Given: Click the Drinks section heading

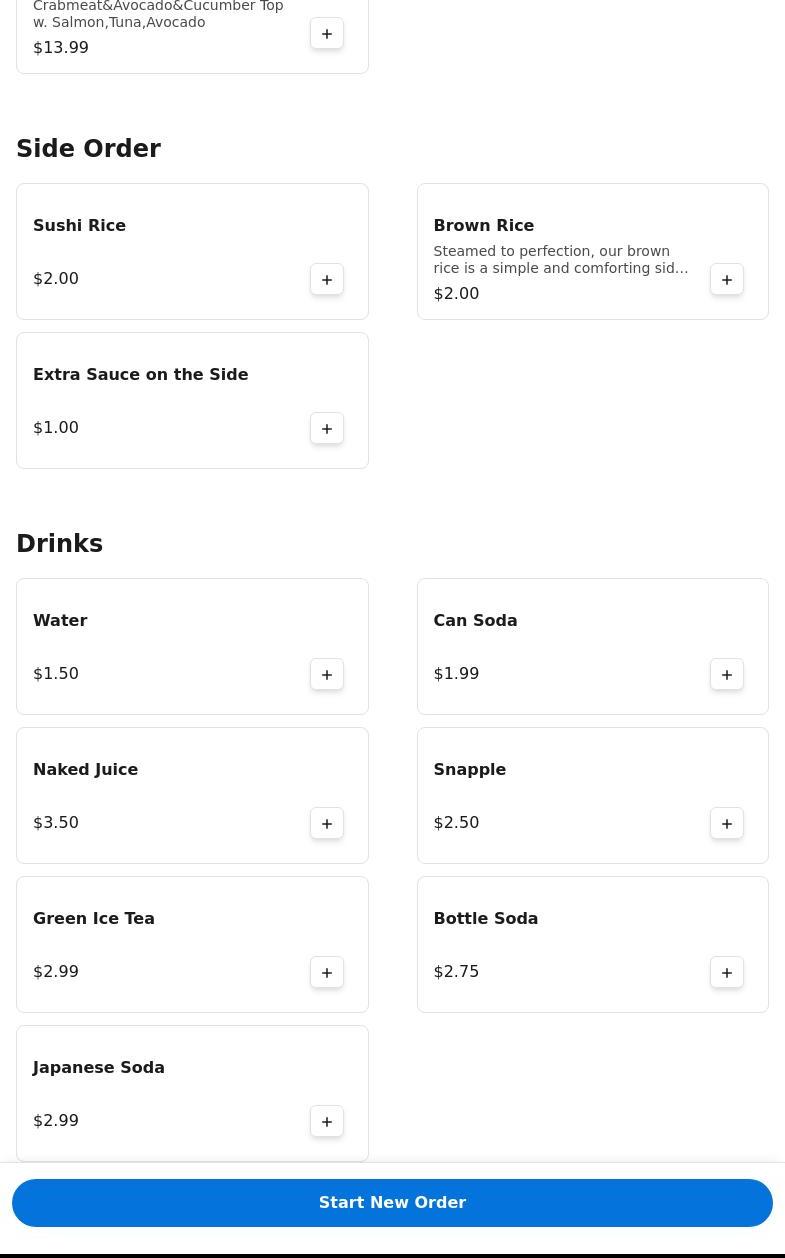Looking at the screenshot, I should coord(59,543).
